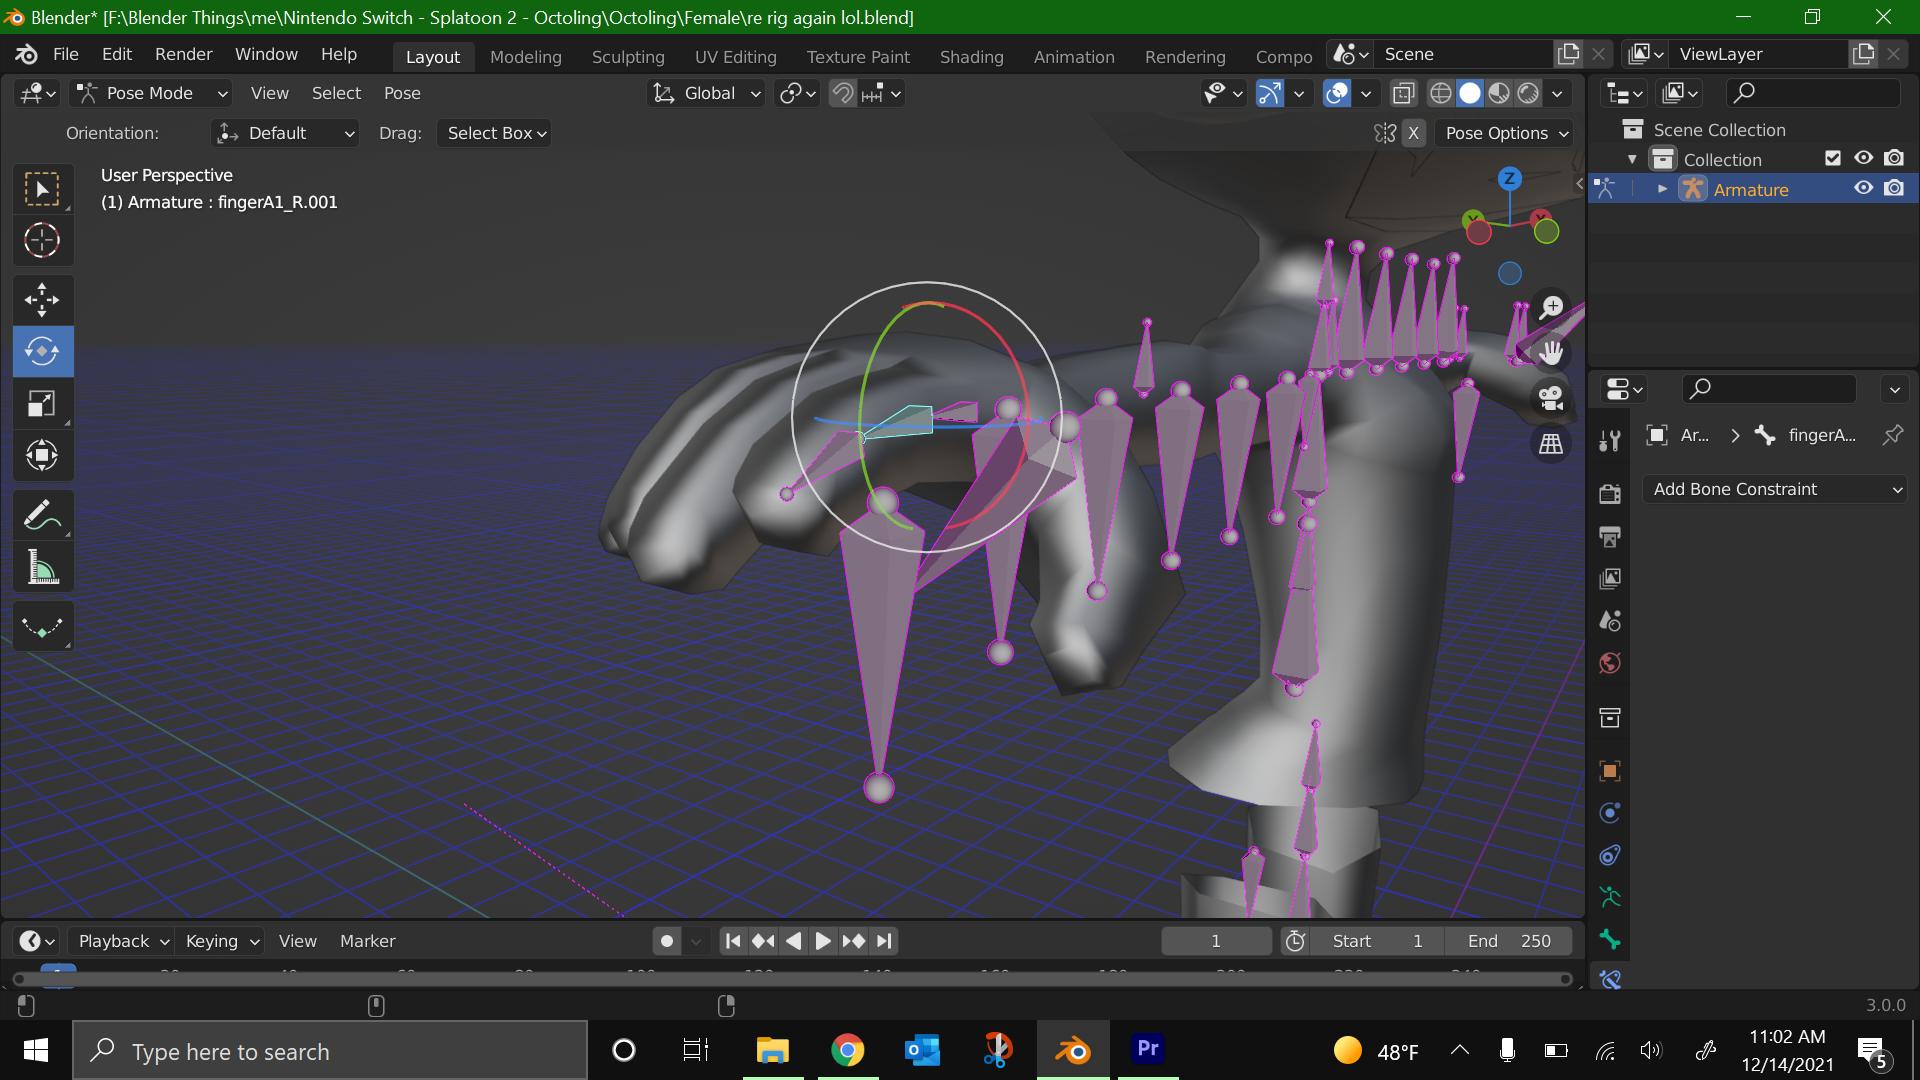This screenshot has width=1920, height=1080.
Task: Toggle the camera view icon
Action: 1551,398
